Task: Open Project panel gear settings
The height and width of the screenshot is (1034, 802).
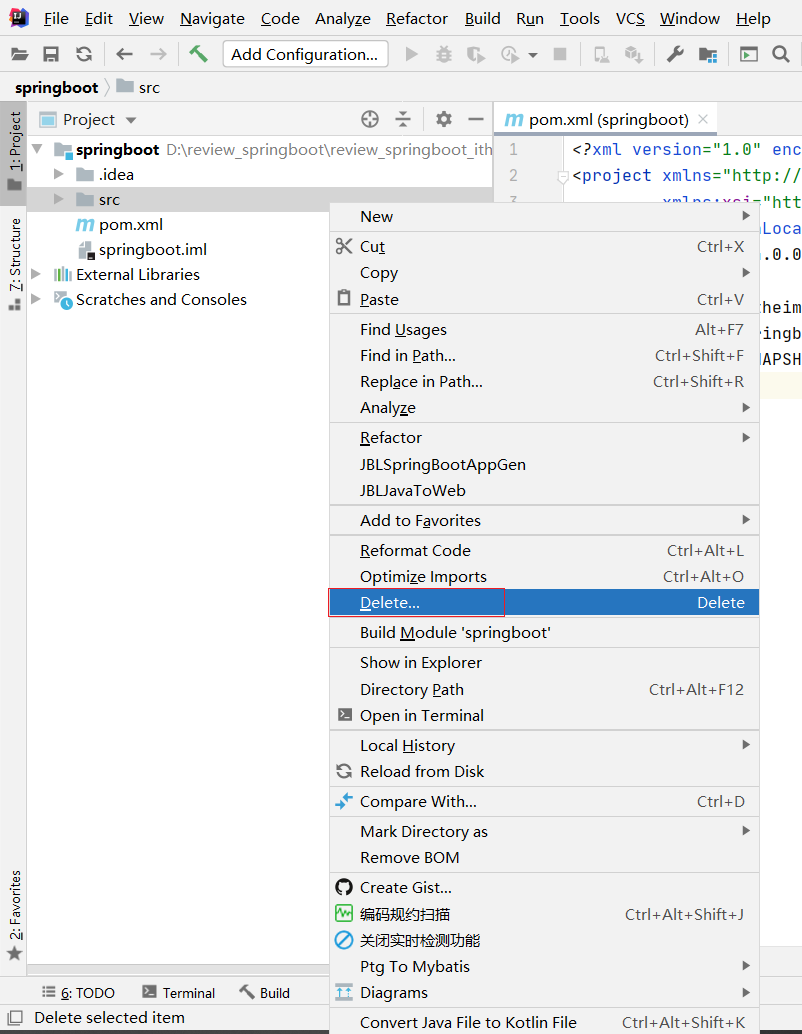Action: [444, 119]
